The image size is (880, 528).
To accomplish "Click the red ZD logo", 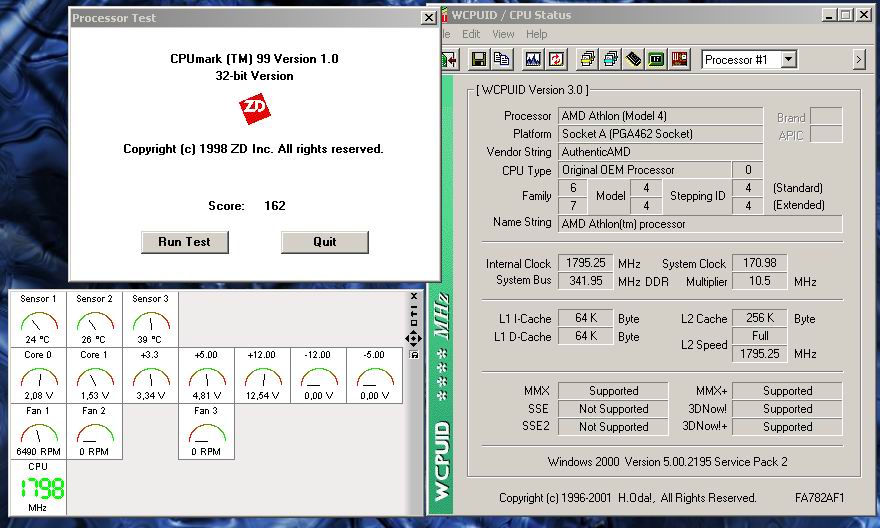I will (255, 109).
